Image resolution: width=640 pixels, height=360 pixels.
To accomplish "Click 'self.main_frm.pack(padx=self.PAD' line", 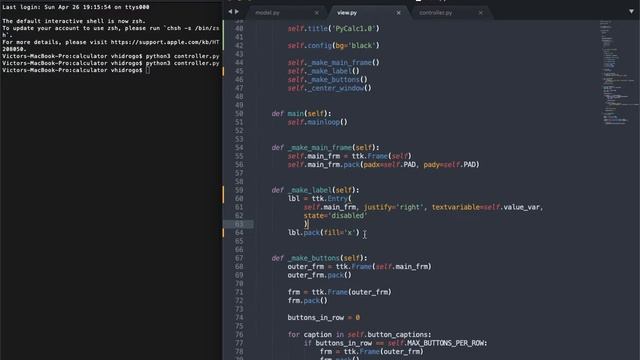I will pyautogui.click(x=383, y=164).
